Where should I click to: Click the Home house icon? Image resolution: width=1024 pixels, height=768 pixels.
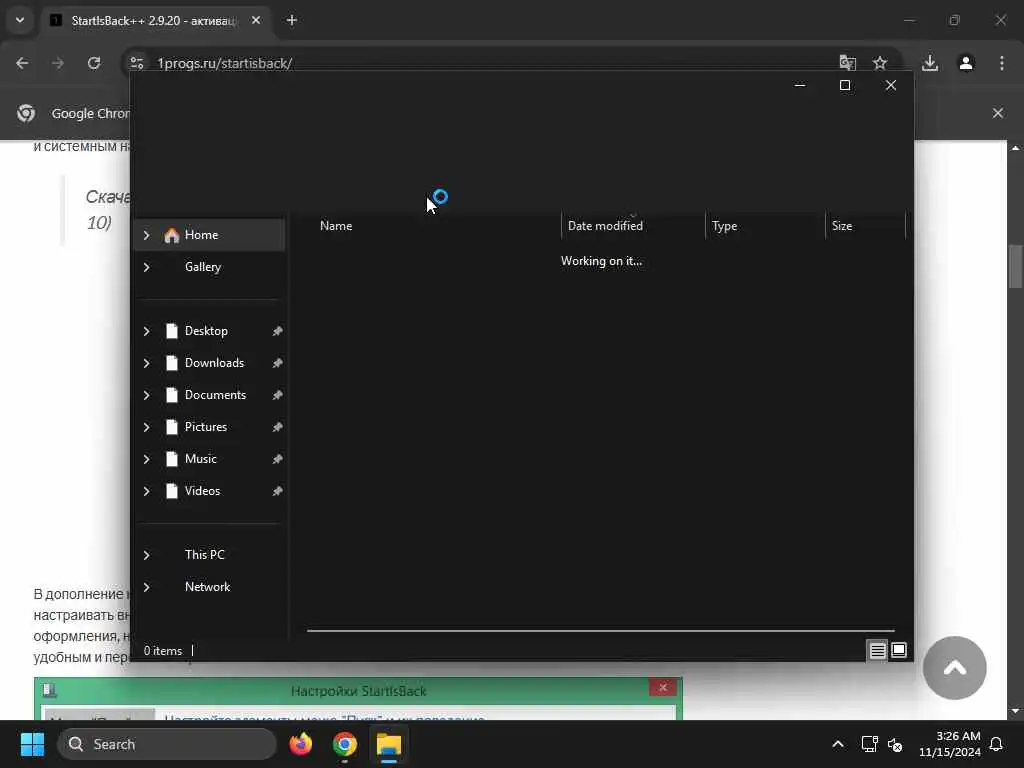[x=172, y=235]
